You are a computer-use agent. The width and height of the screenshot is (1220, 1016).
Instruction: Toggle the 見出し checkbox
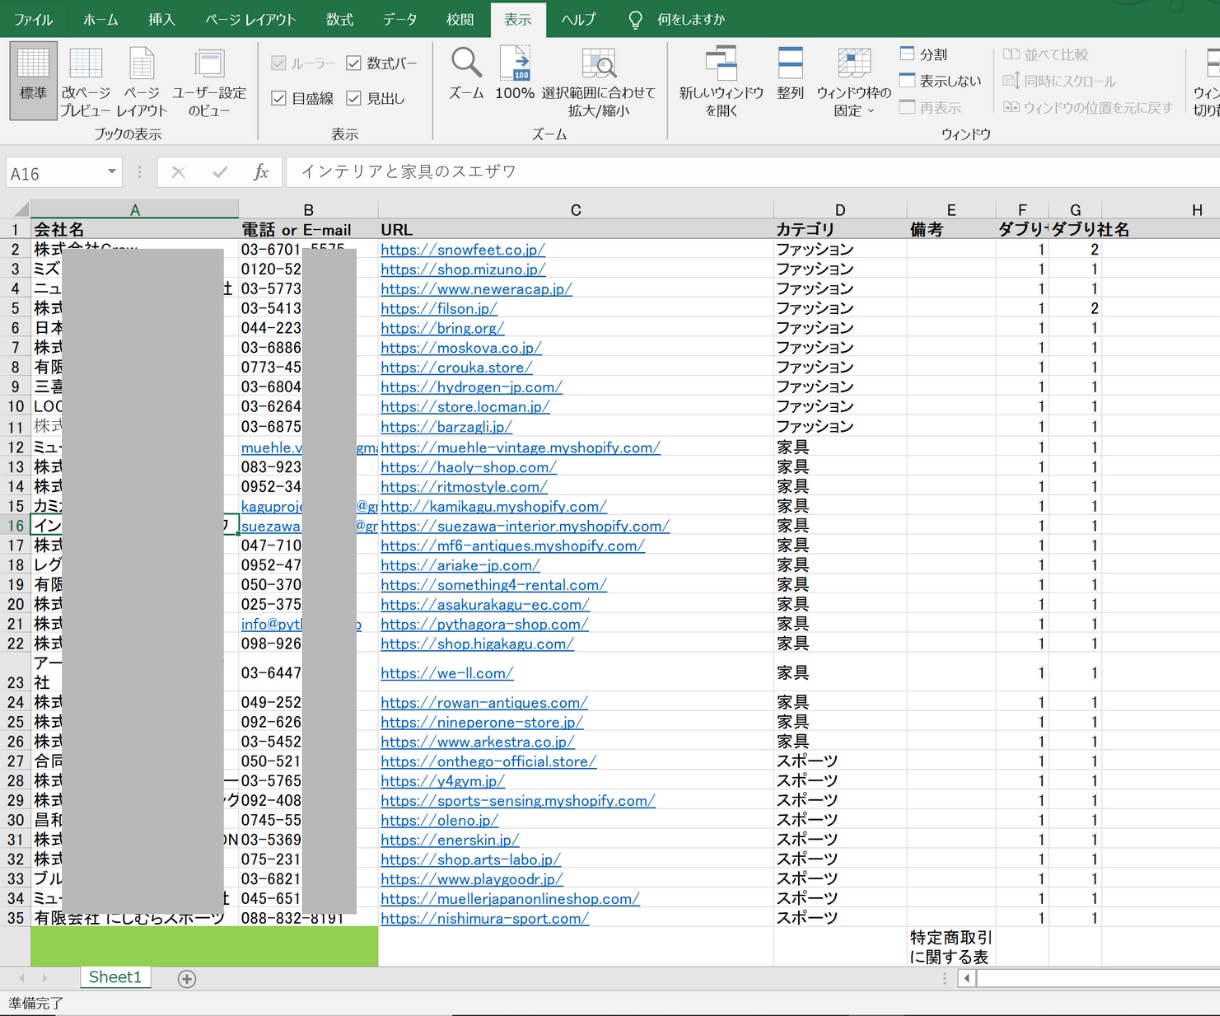tap(354, 98)
